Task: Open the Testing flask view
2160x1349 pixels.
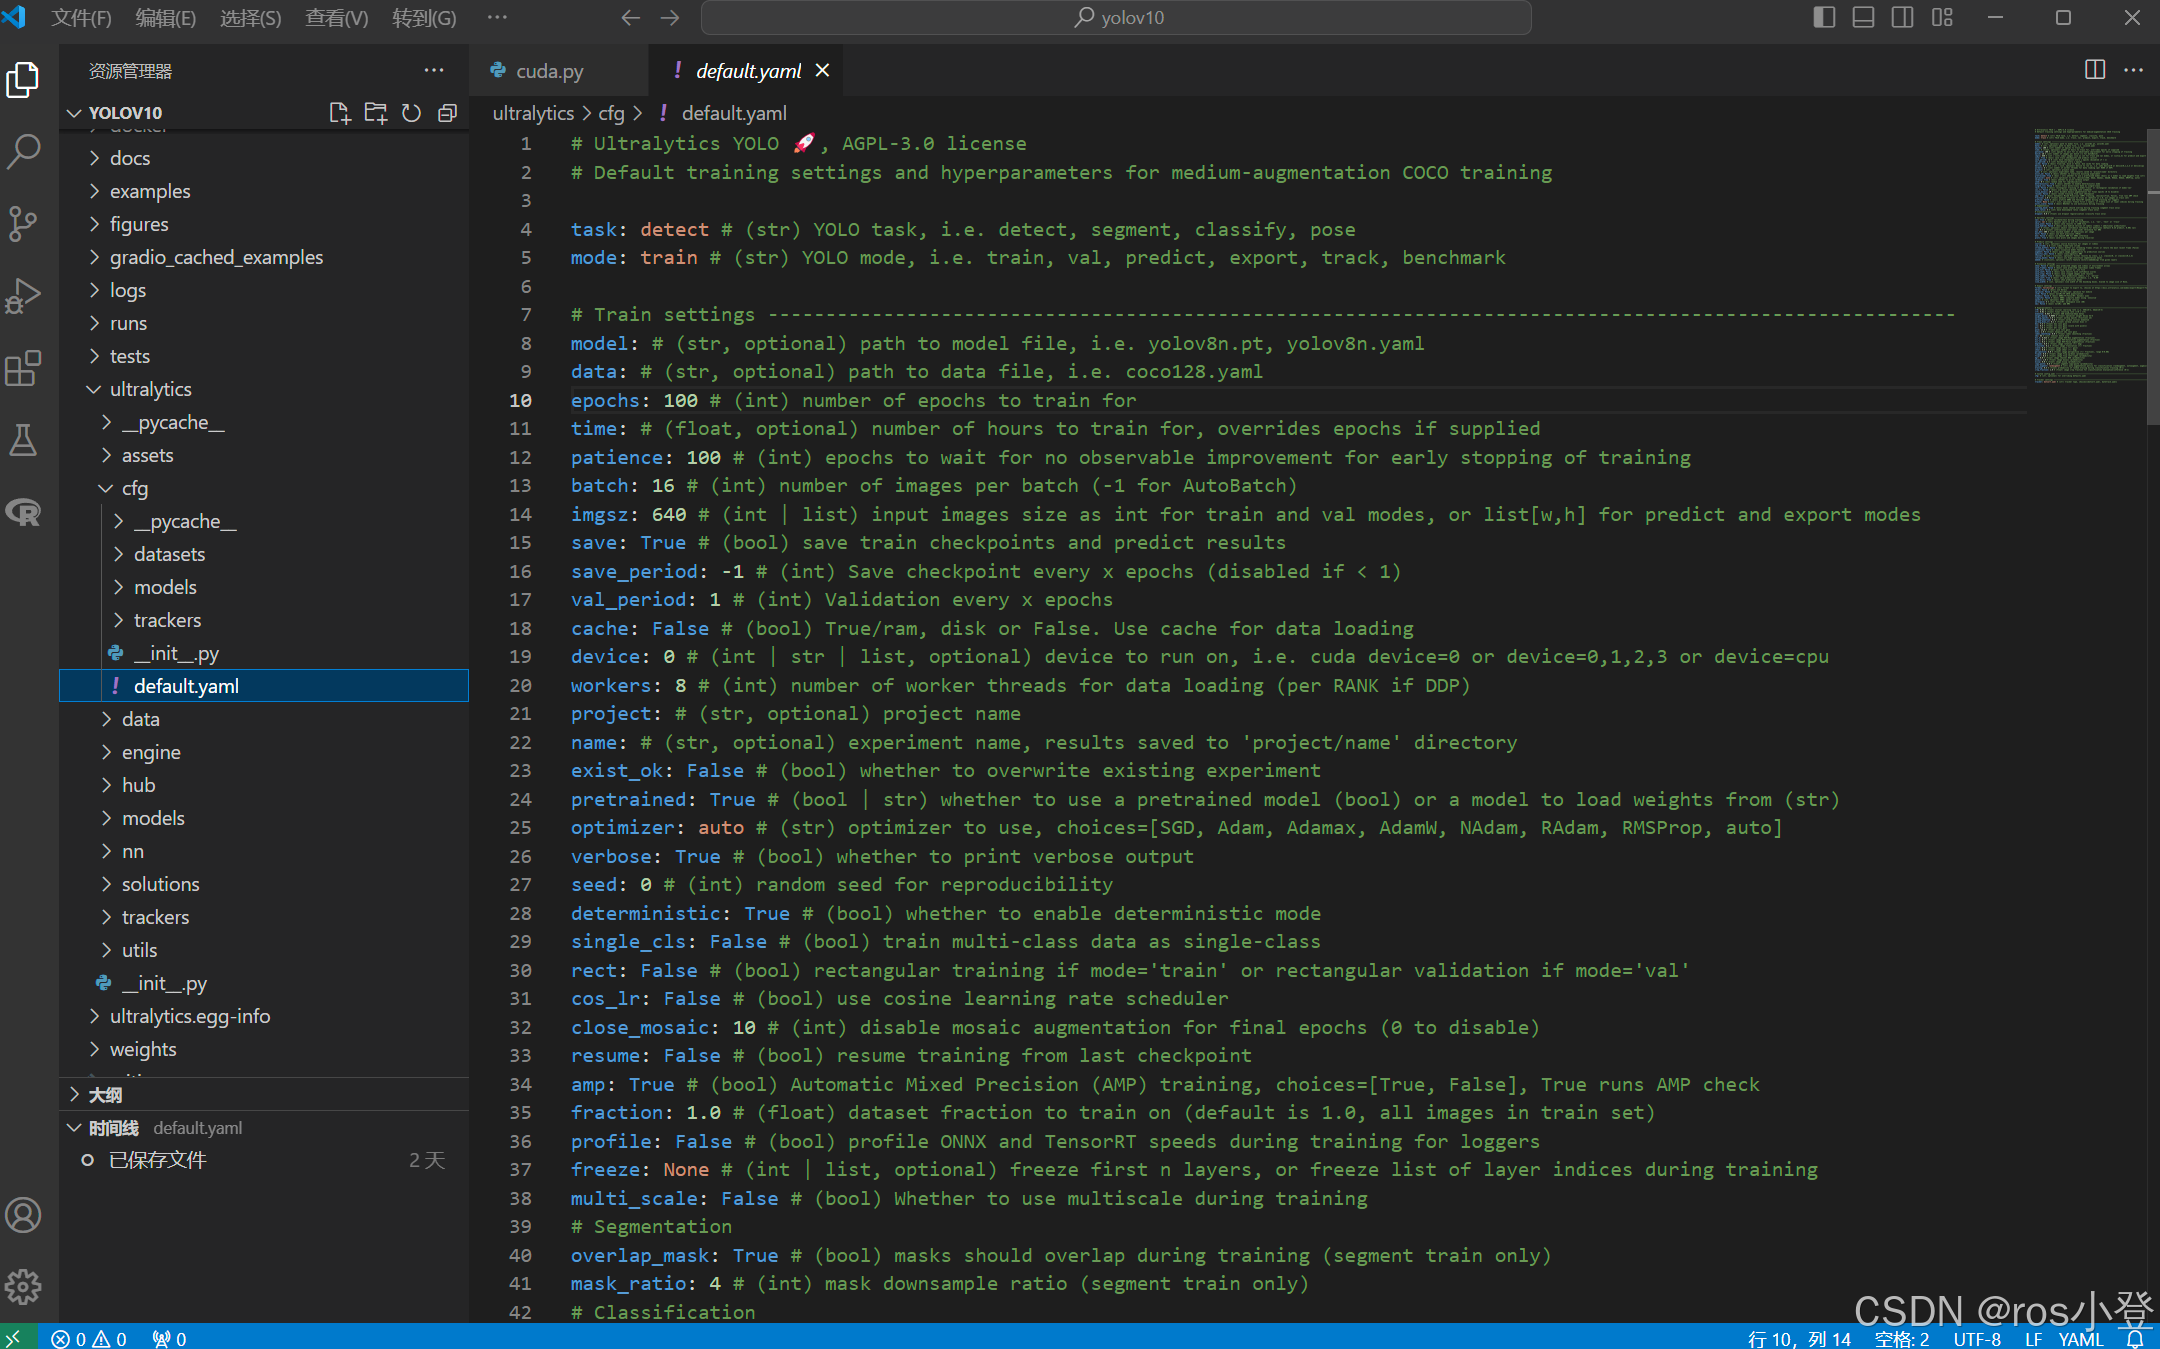Action: tap(23, 440)
